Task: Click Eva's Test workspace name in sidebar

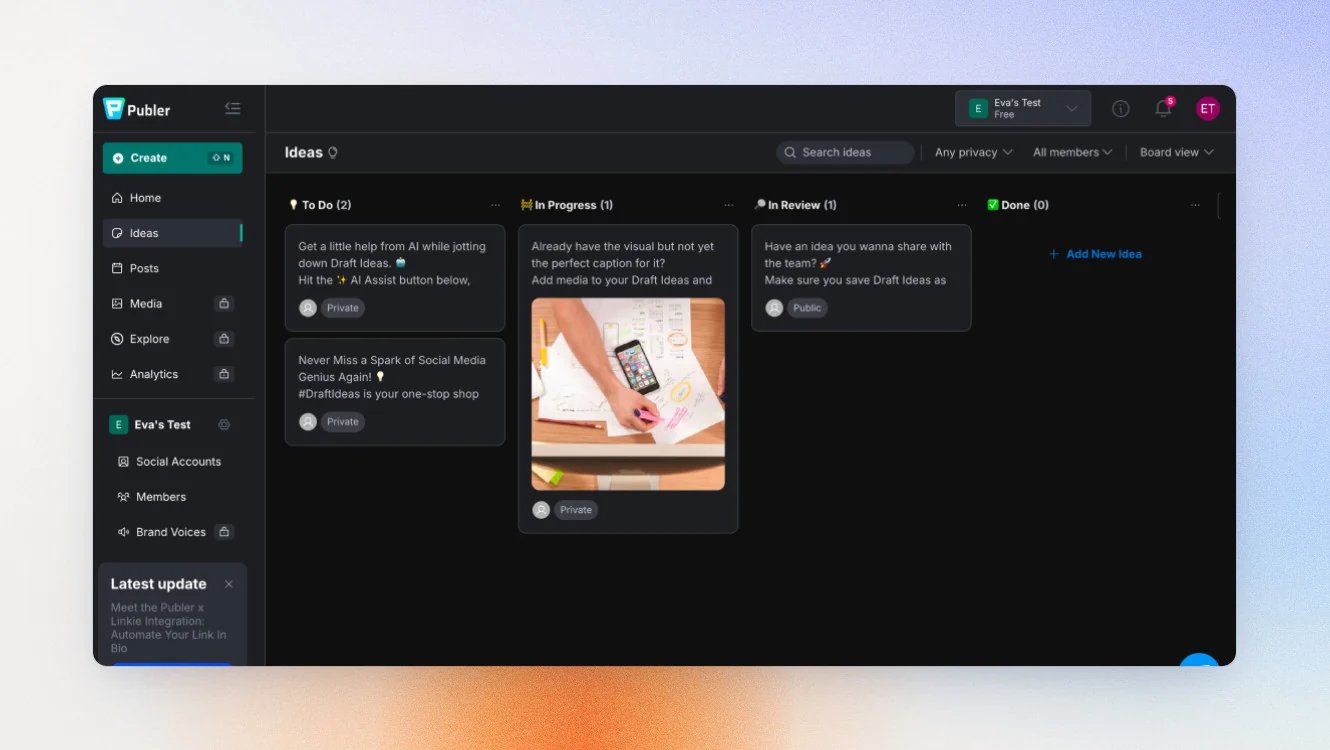Action: pos(162,425)
